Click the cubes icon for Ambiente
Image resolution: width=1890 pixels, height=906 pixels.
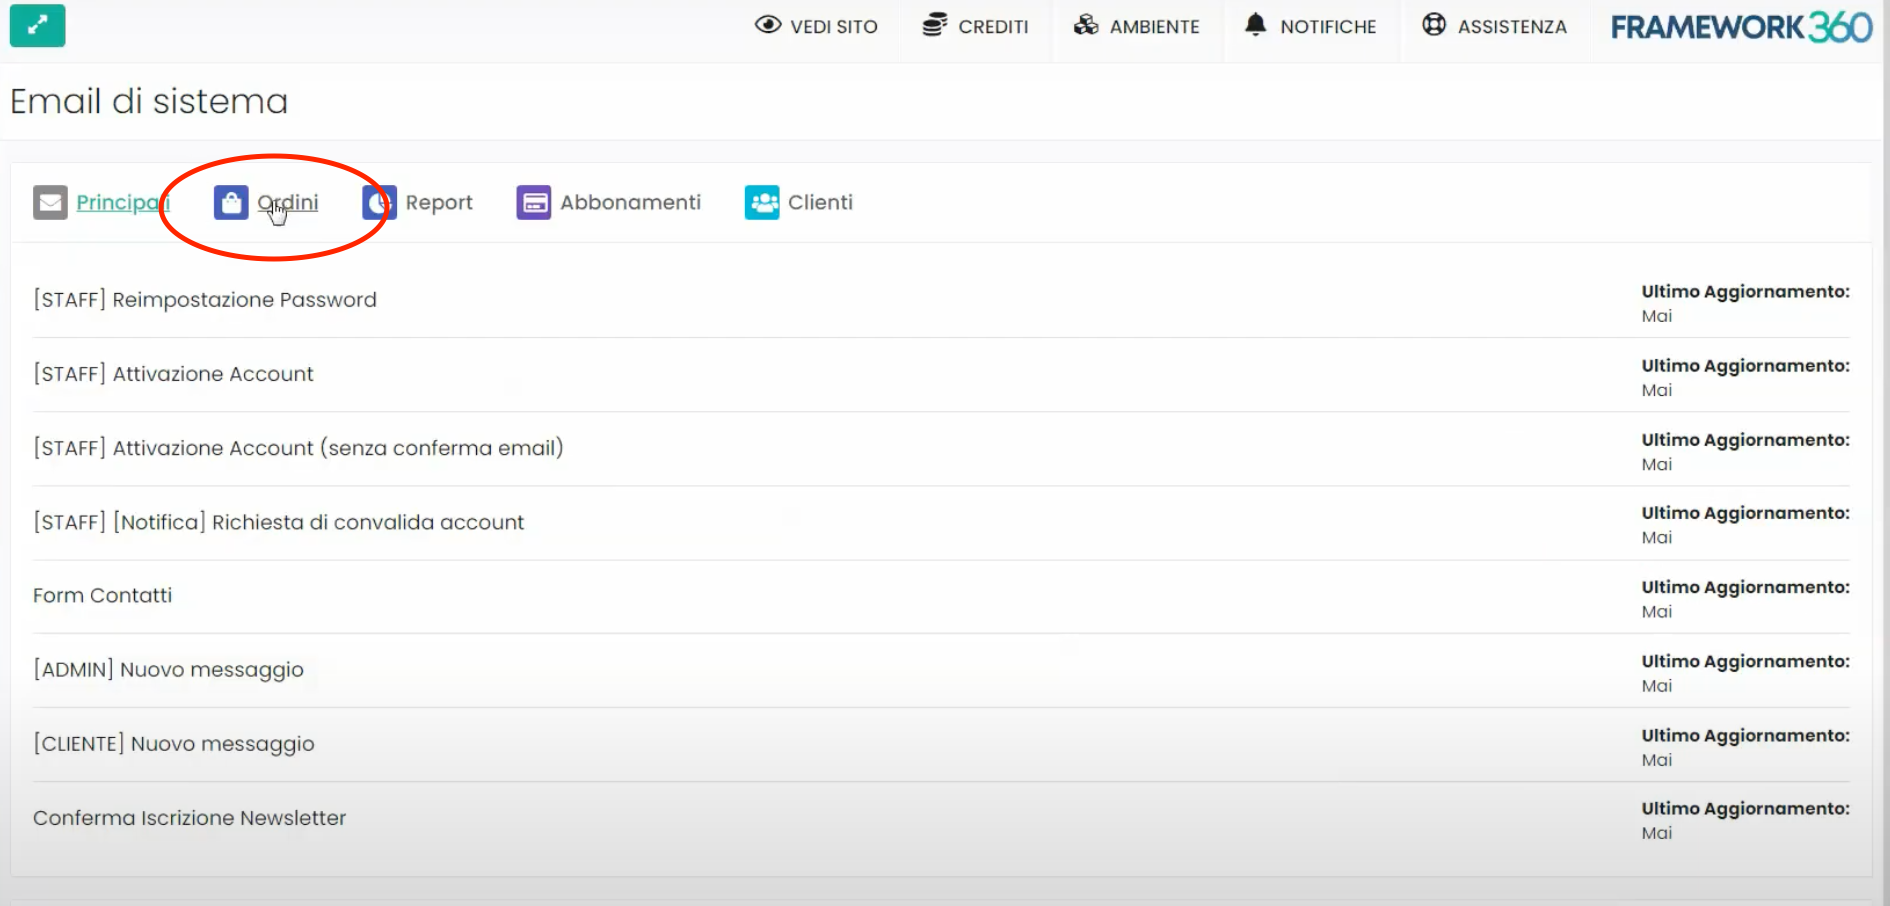pos(1086,25)
